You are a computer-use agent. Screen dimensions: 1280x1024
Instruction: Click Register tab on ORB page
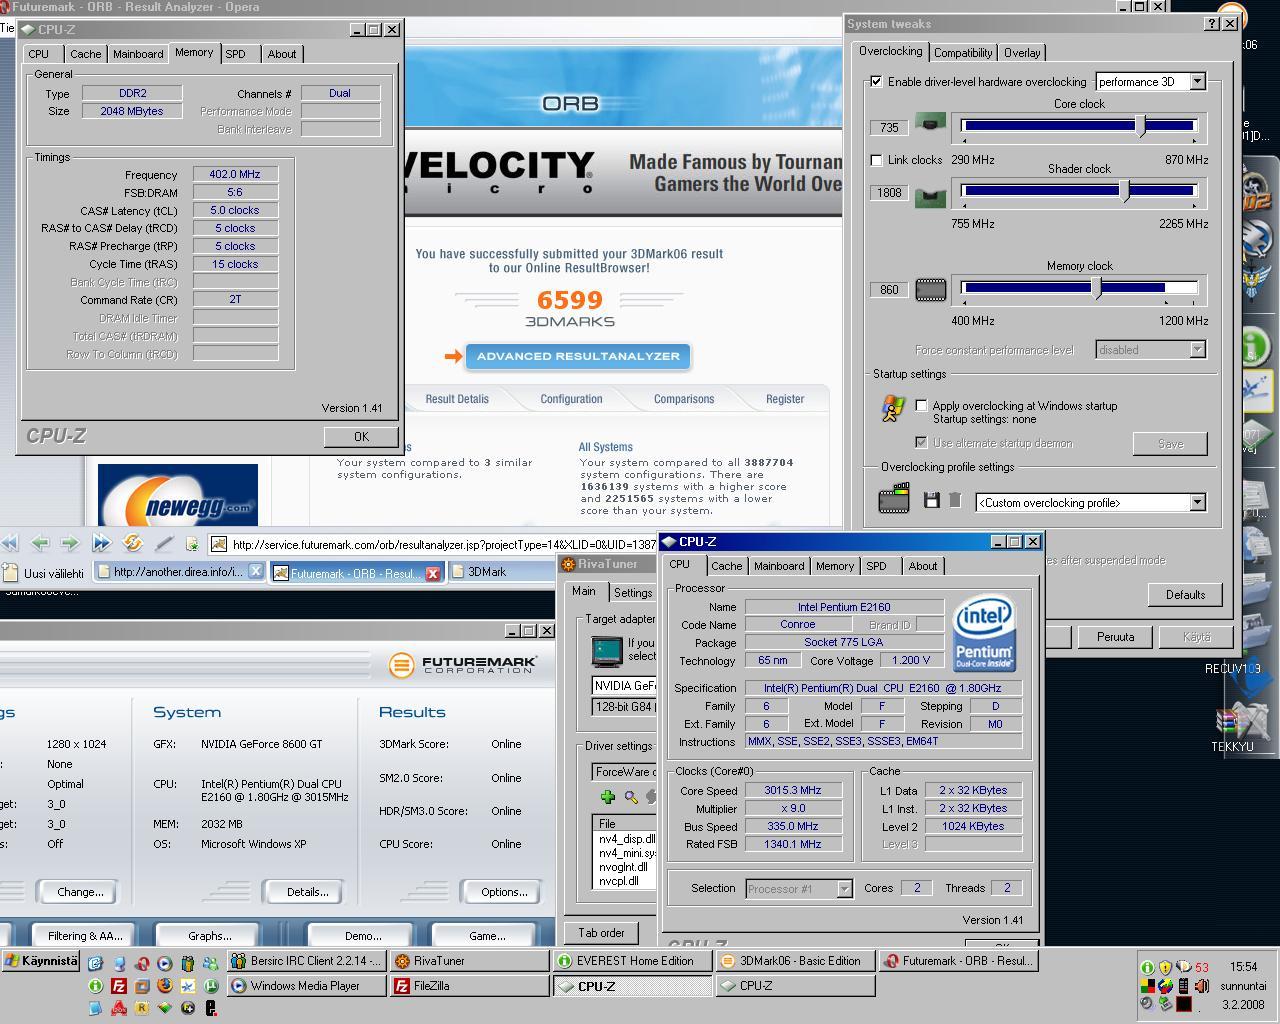click(x=785, y=398)
